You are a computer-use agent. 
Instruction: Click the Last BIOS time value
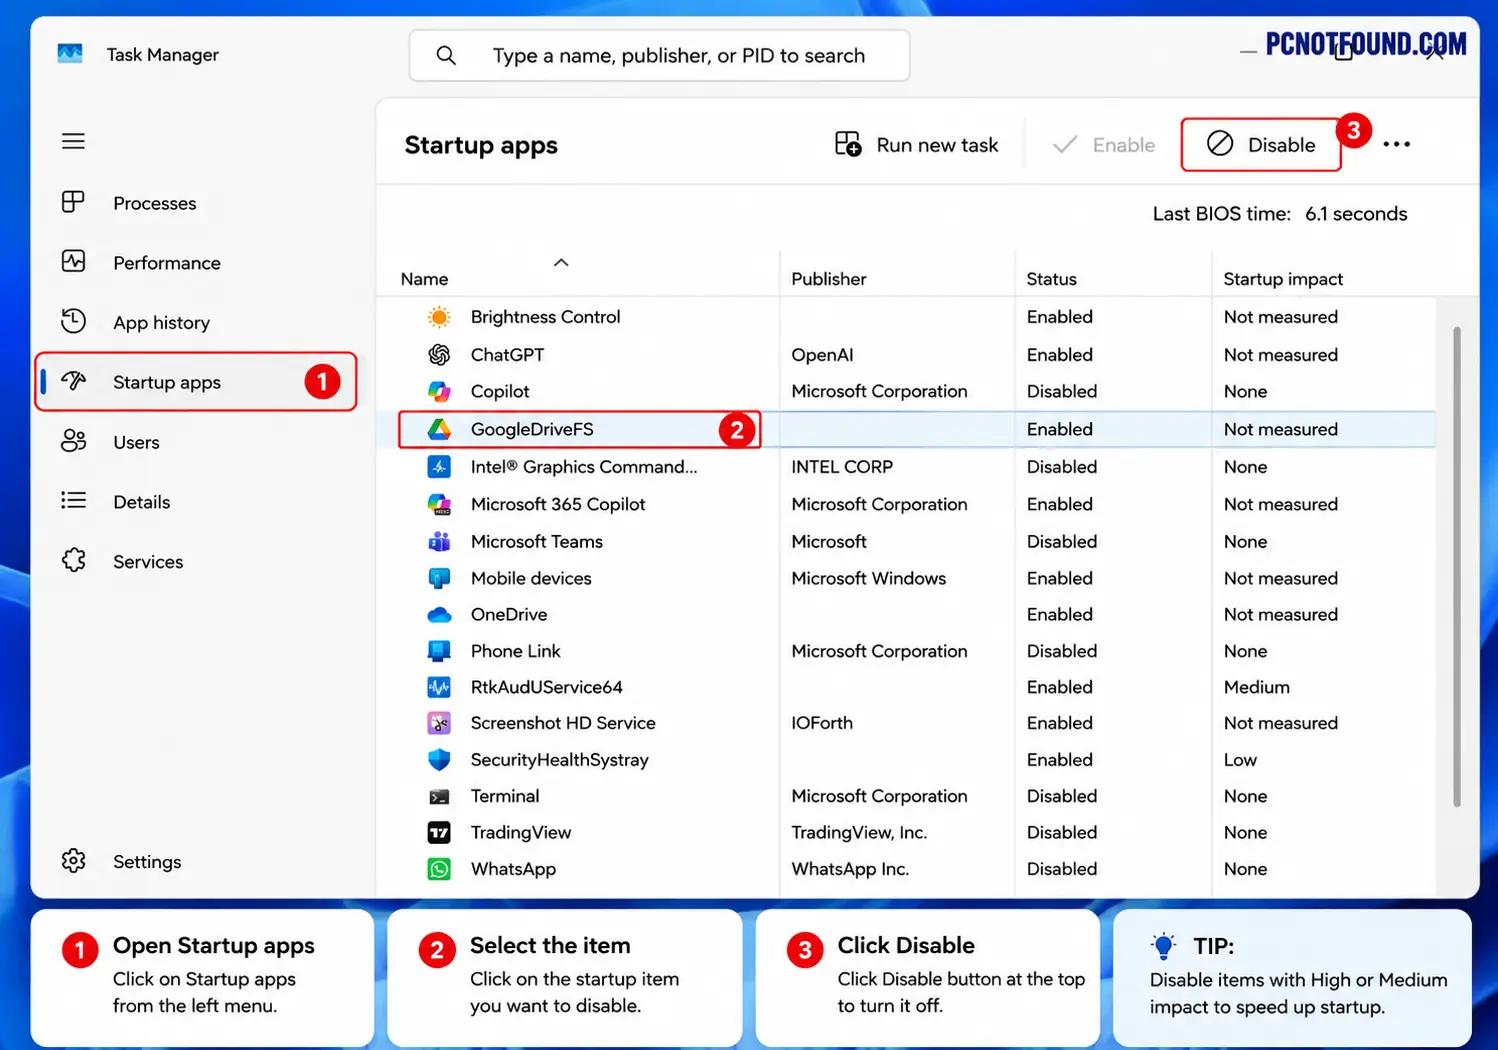pyautogui.click(x=1355, y=214)
